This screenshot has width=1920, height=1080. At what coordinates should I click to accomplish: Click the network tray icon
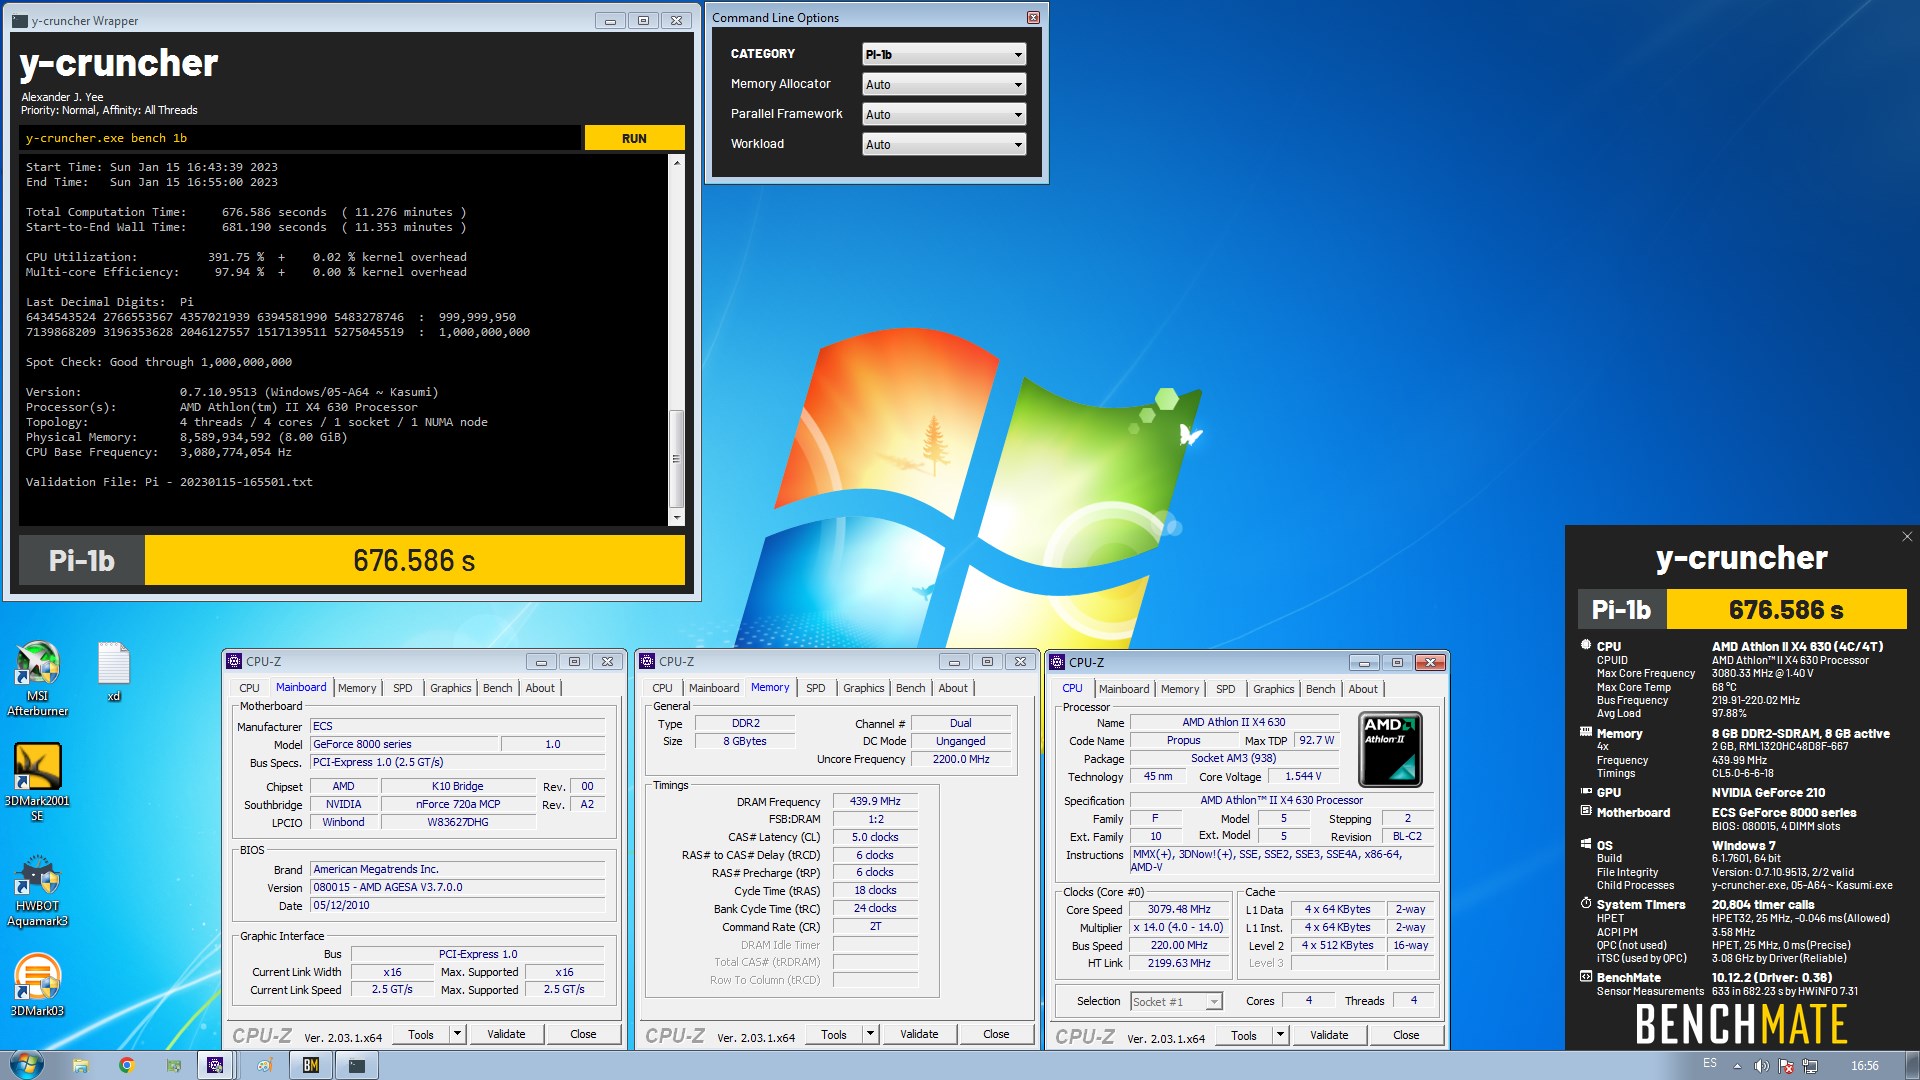[1810, 1066]
